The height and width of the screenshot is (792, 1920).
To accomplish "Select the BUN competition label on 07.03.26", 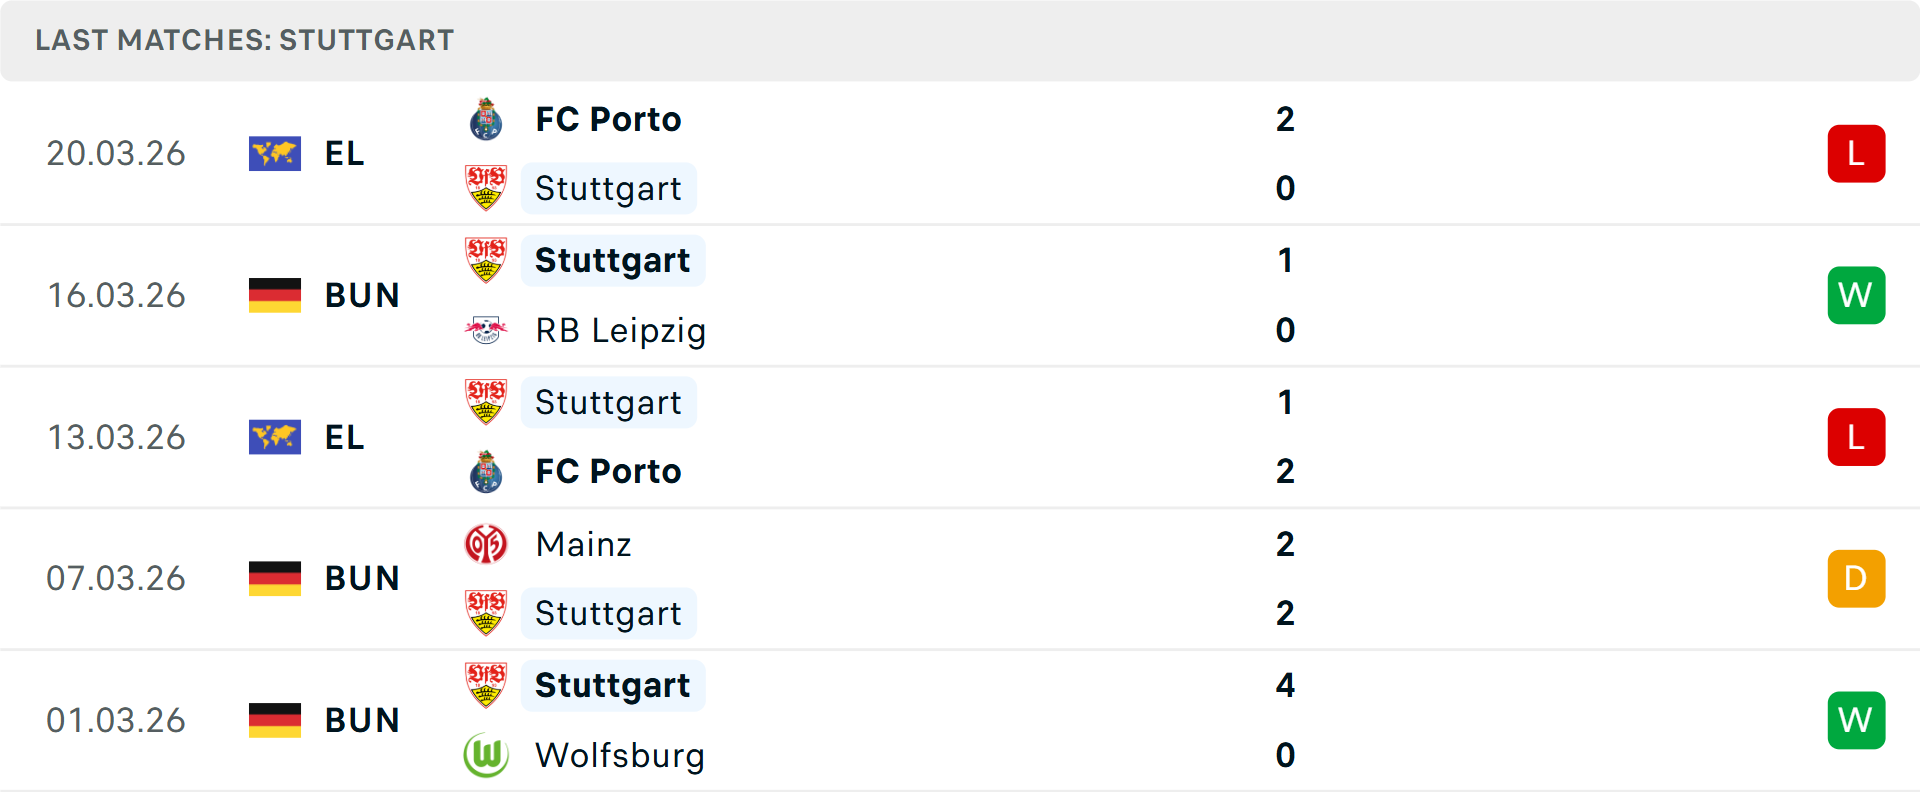I will pos(362,578).
